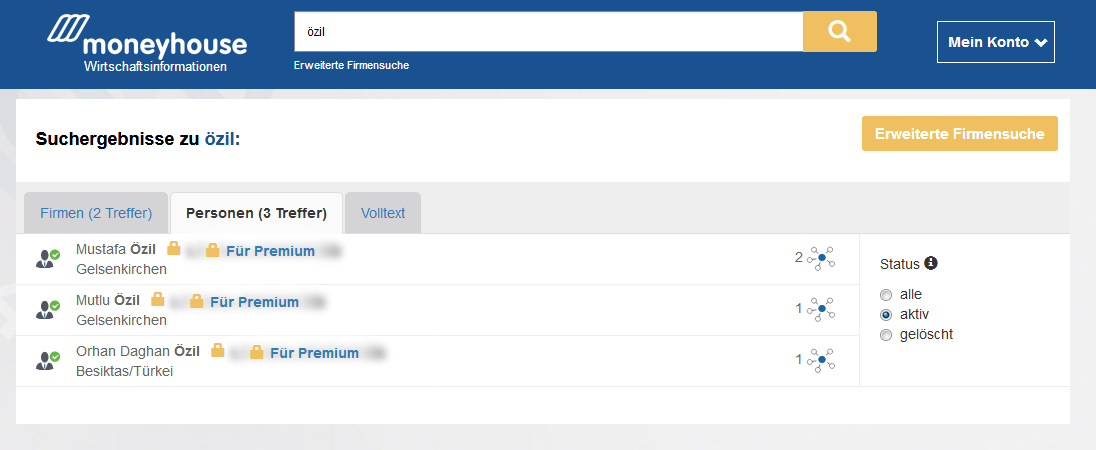Click the padlock icon next to Mustafa Özil

pos(173,249)
